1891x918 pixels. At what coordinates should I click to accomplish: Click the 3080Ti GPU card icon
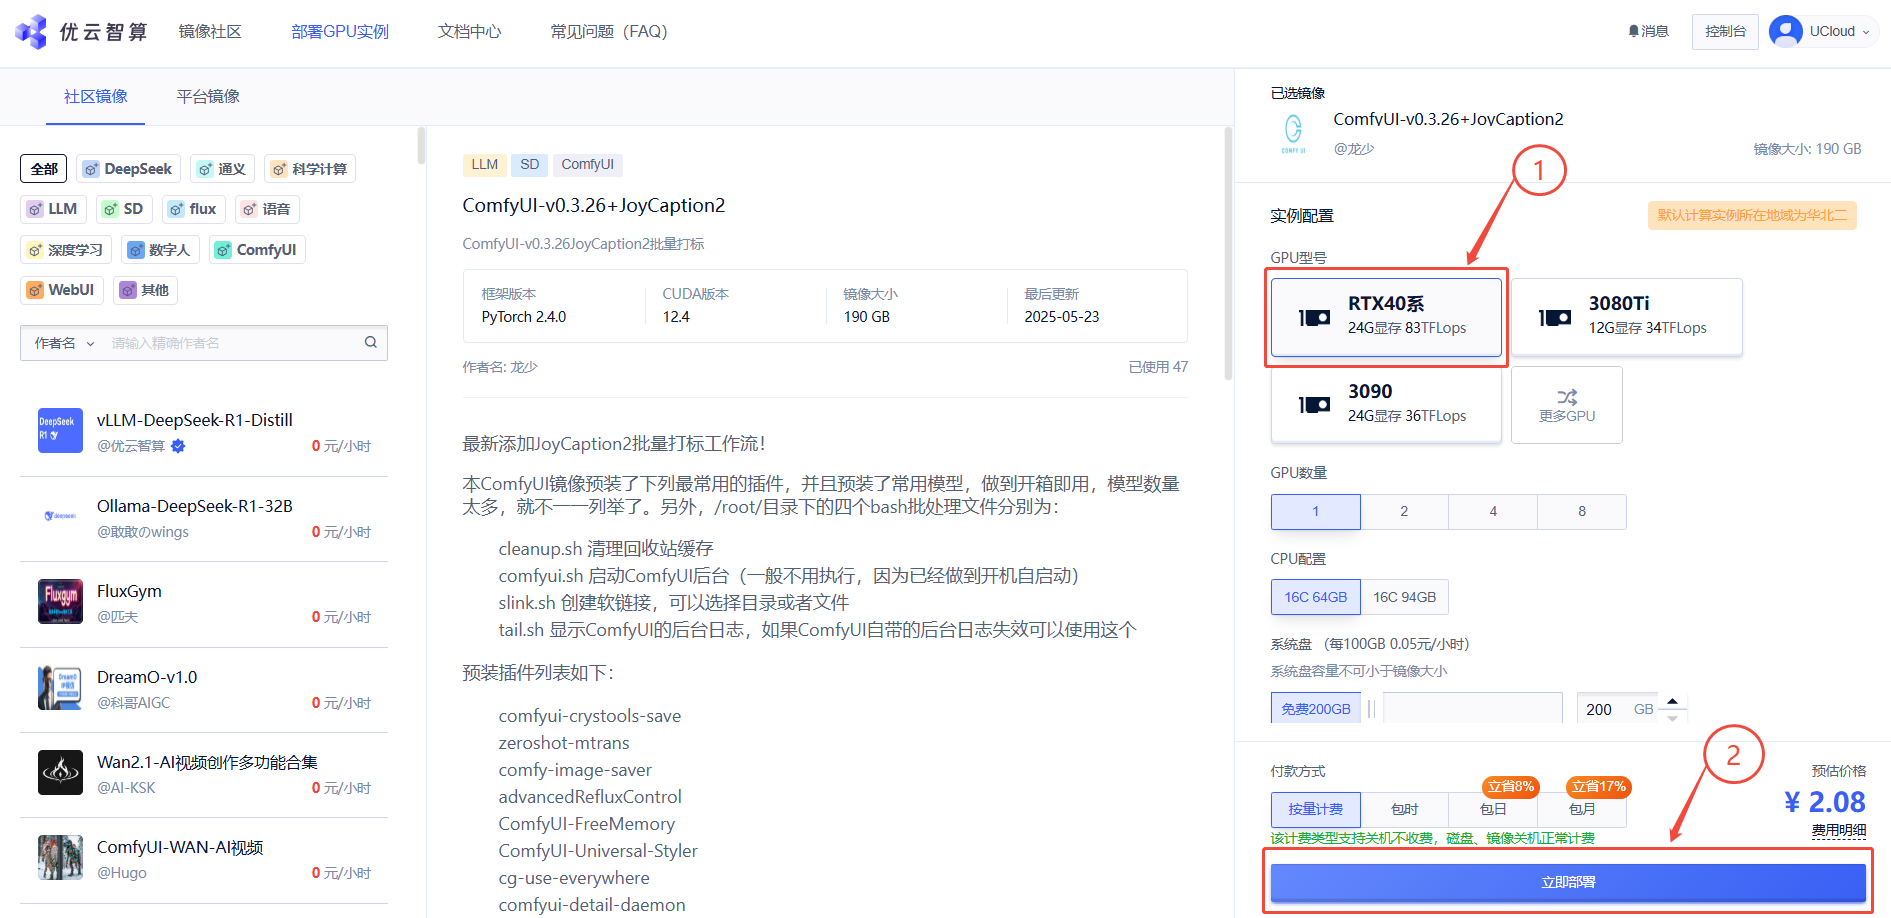[1555, 317]
